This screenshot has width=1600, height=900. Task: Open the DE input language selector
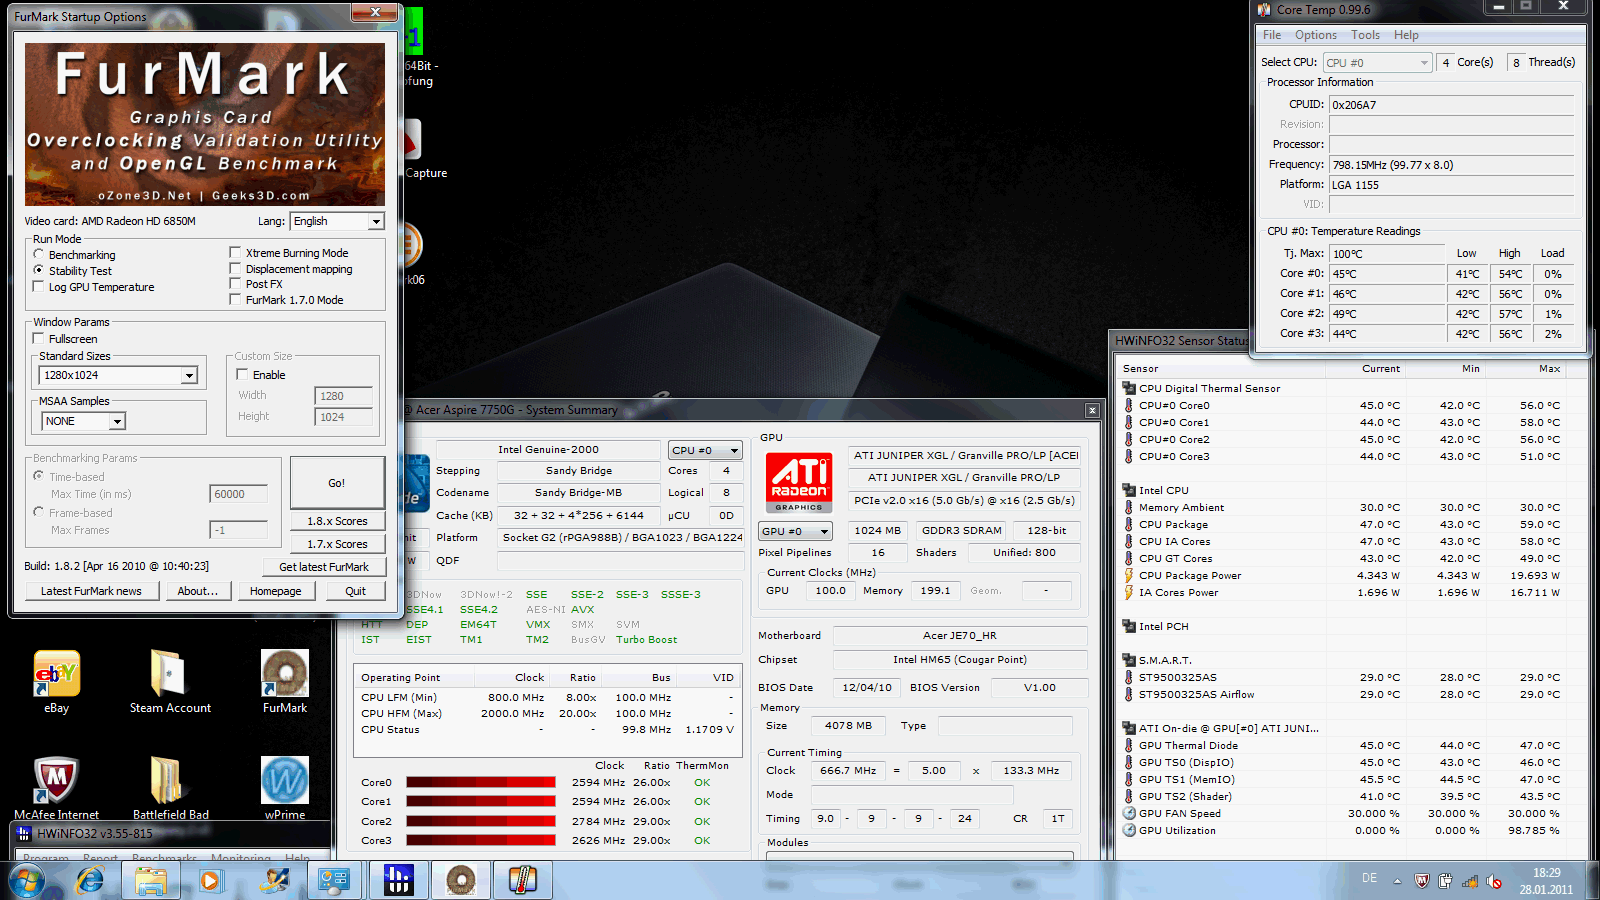pos(1369,878)
